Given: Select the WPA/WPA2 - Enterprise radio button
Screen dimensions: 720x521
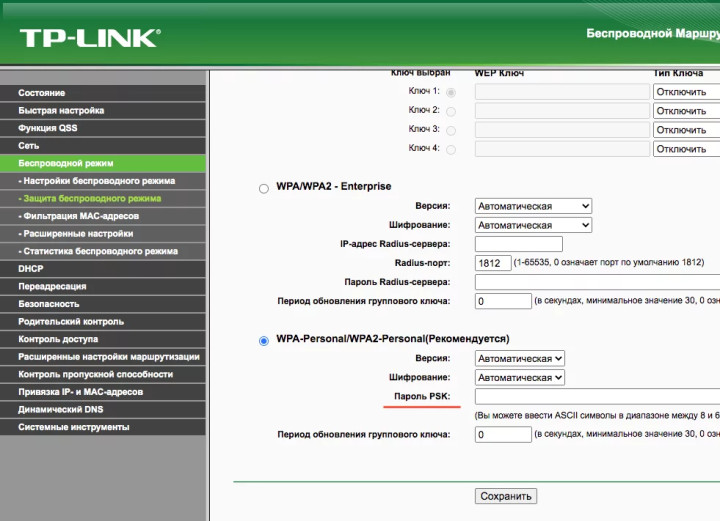Looking at the screenshot, I should [264, 187].
